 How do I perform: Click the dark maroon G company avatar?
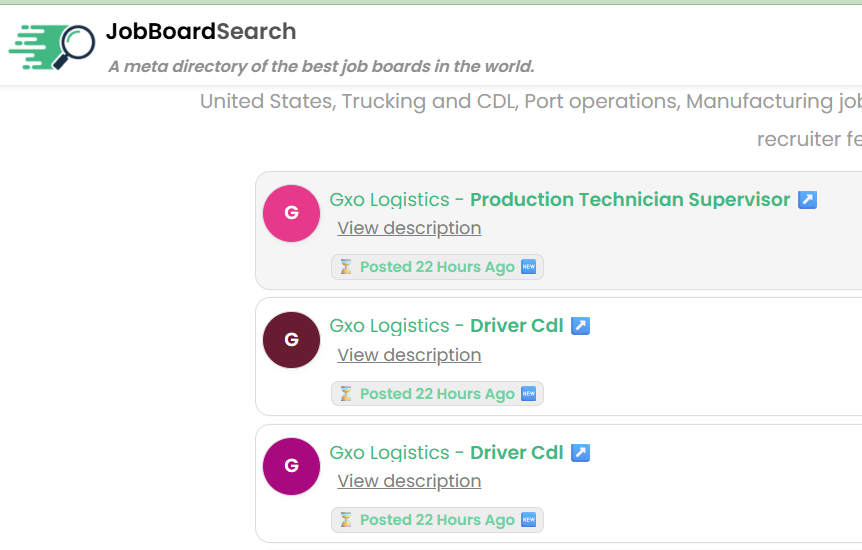(291, 340)
